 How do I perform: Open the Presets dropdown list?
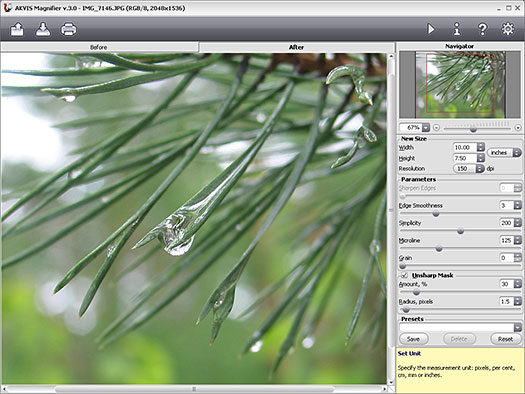(518, 327)
